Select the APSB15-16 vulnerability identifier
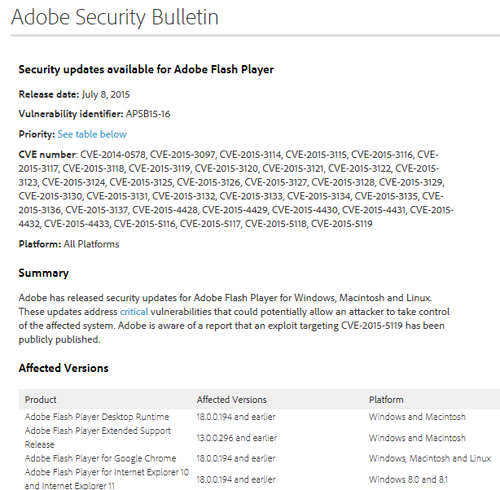 [x=148, y=114]
